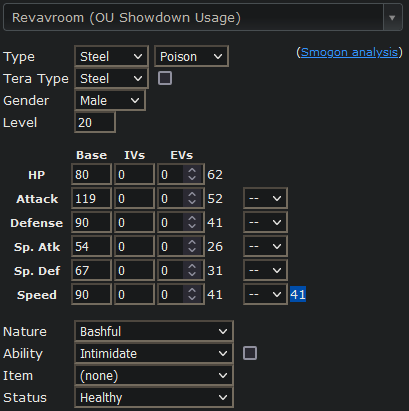Adjust Defense EVs using the spinner arrows

tap(192, 223)
